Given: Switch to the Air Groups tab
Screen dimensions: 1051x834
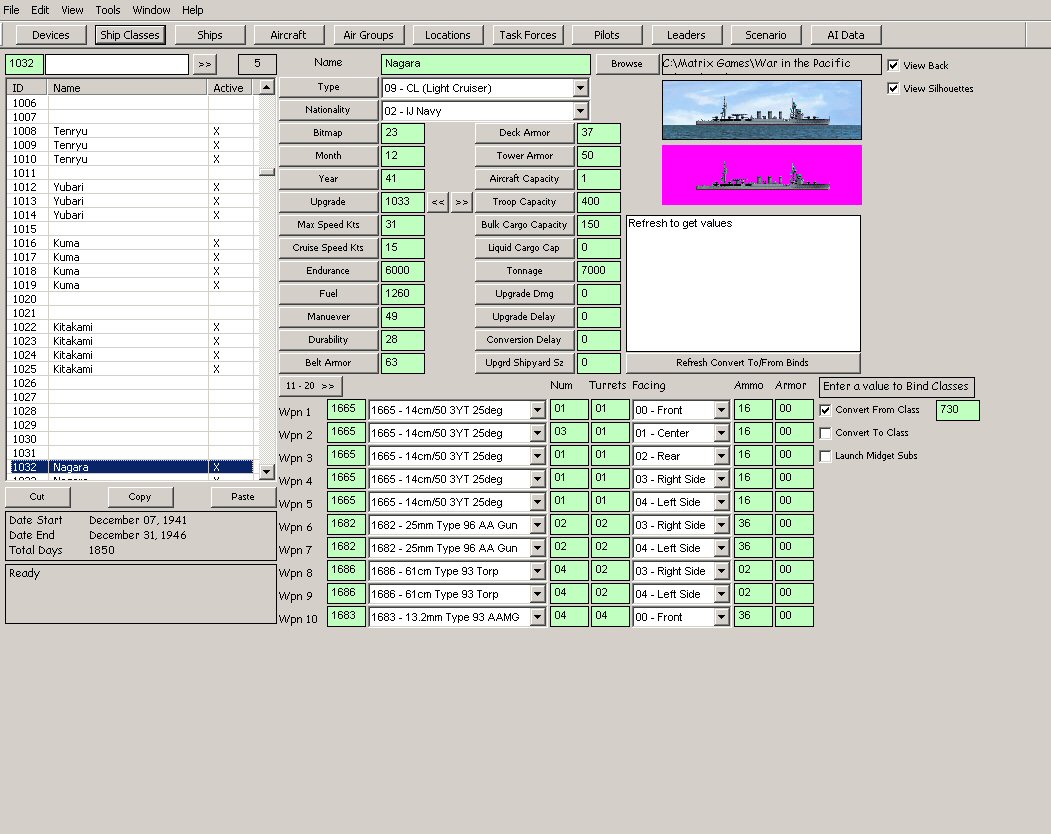Looking at the screenshot, I should pos(368,35).
